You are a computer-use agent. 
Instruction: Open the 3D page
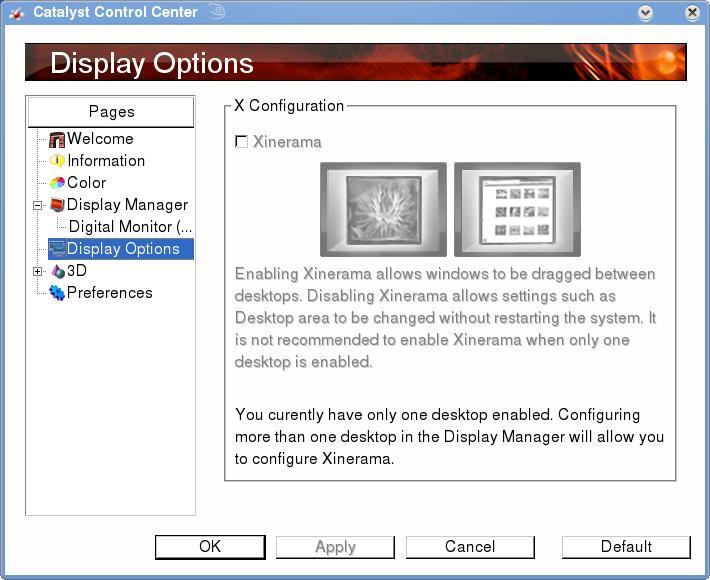pos(77,270)
